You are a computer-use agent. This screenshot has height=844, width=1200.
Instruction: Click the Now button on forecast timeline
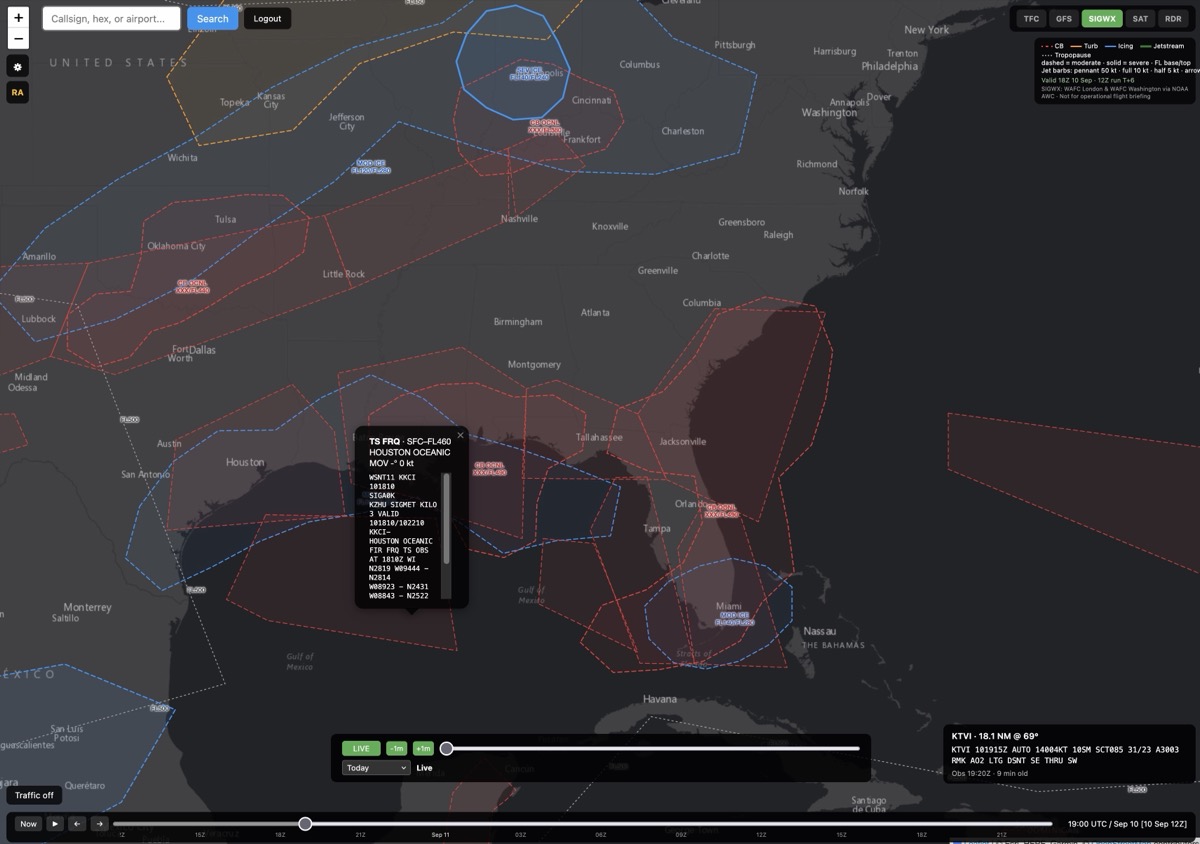tap(28, 824)
